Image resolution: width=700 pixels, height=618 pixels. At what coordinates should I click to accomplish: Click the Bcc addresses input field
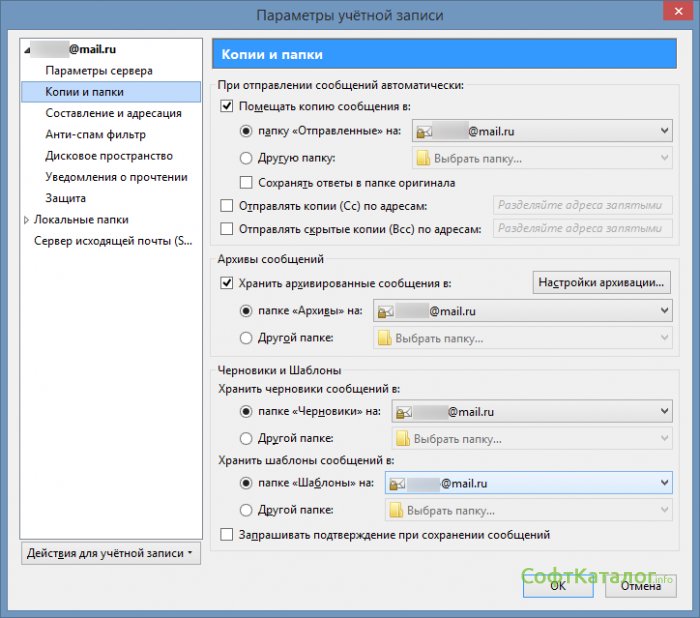click(x=582, y=229)
